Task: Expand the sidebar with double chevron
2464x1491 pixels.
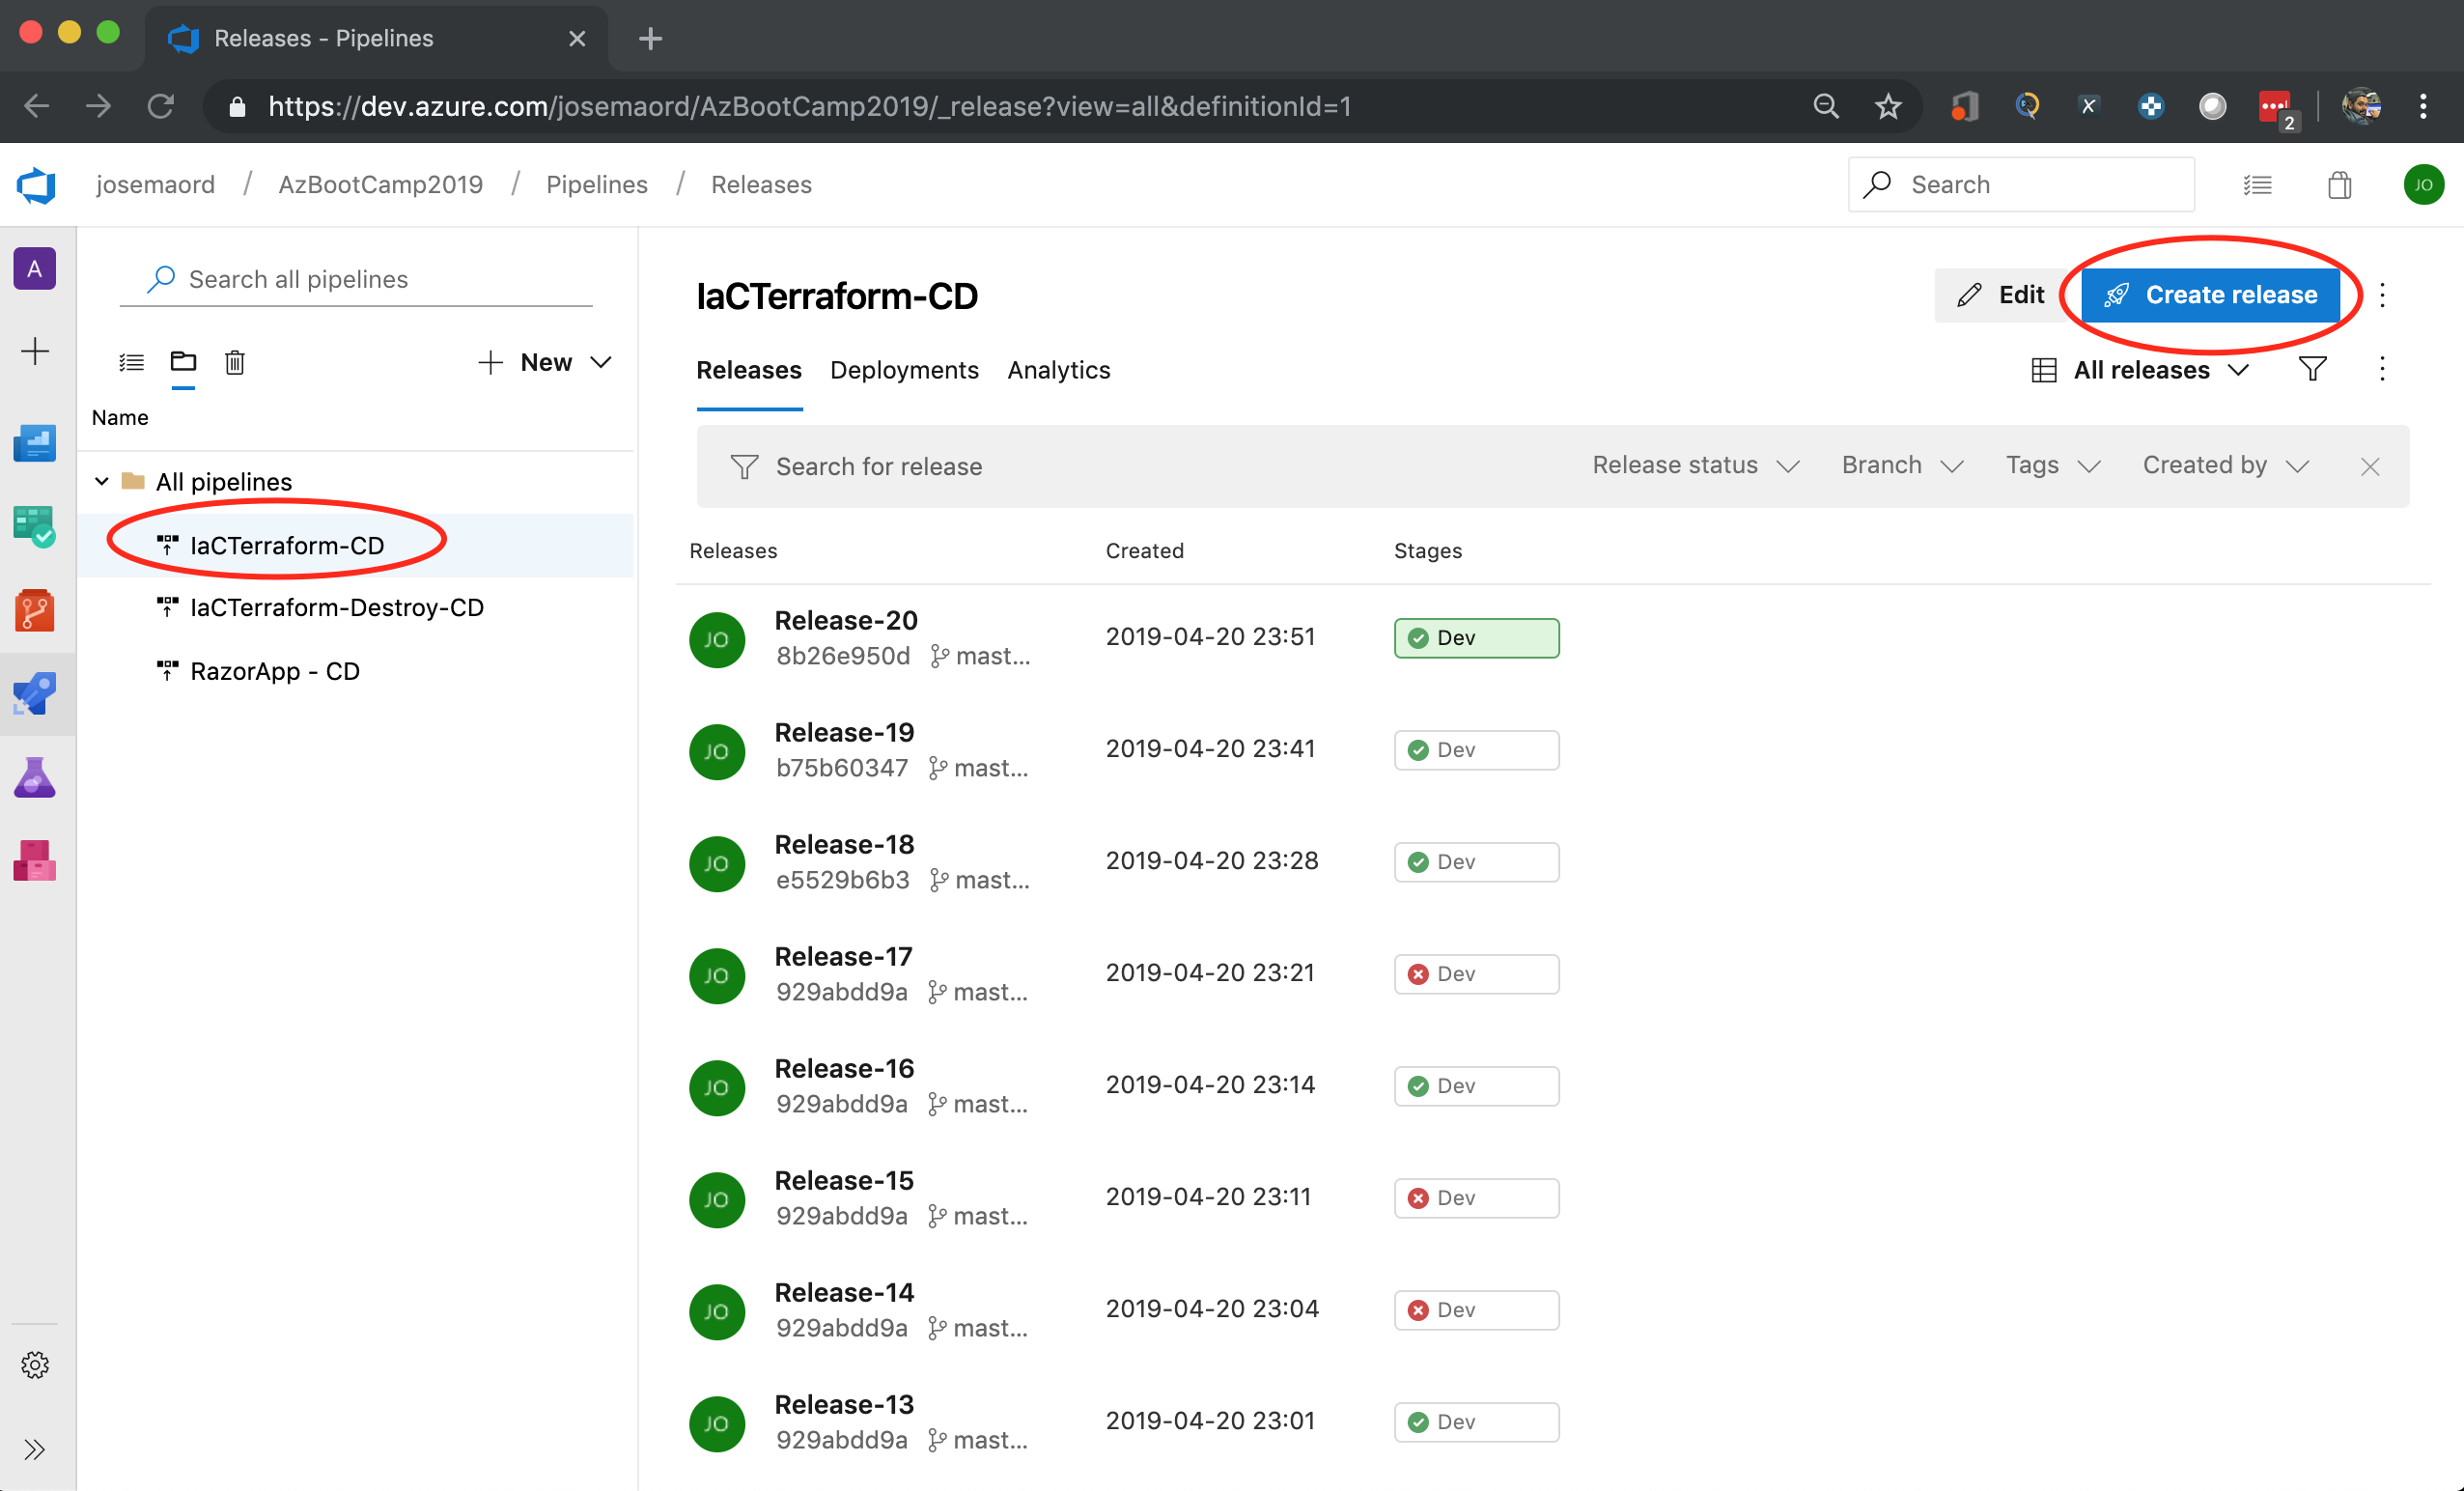Action: coord(35,1449)
